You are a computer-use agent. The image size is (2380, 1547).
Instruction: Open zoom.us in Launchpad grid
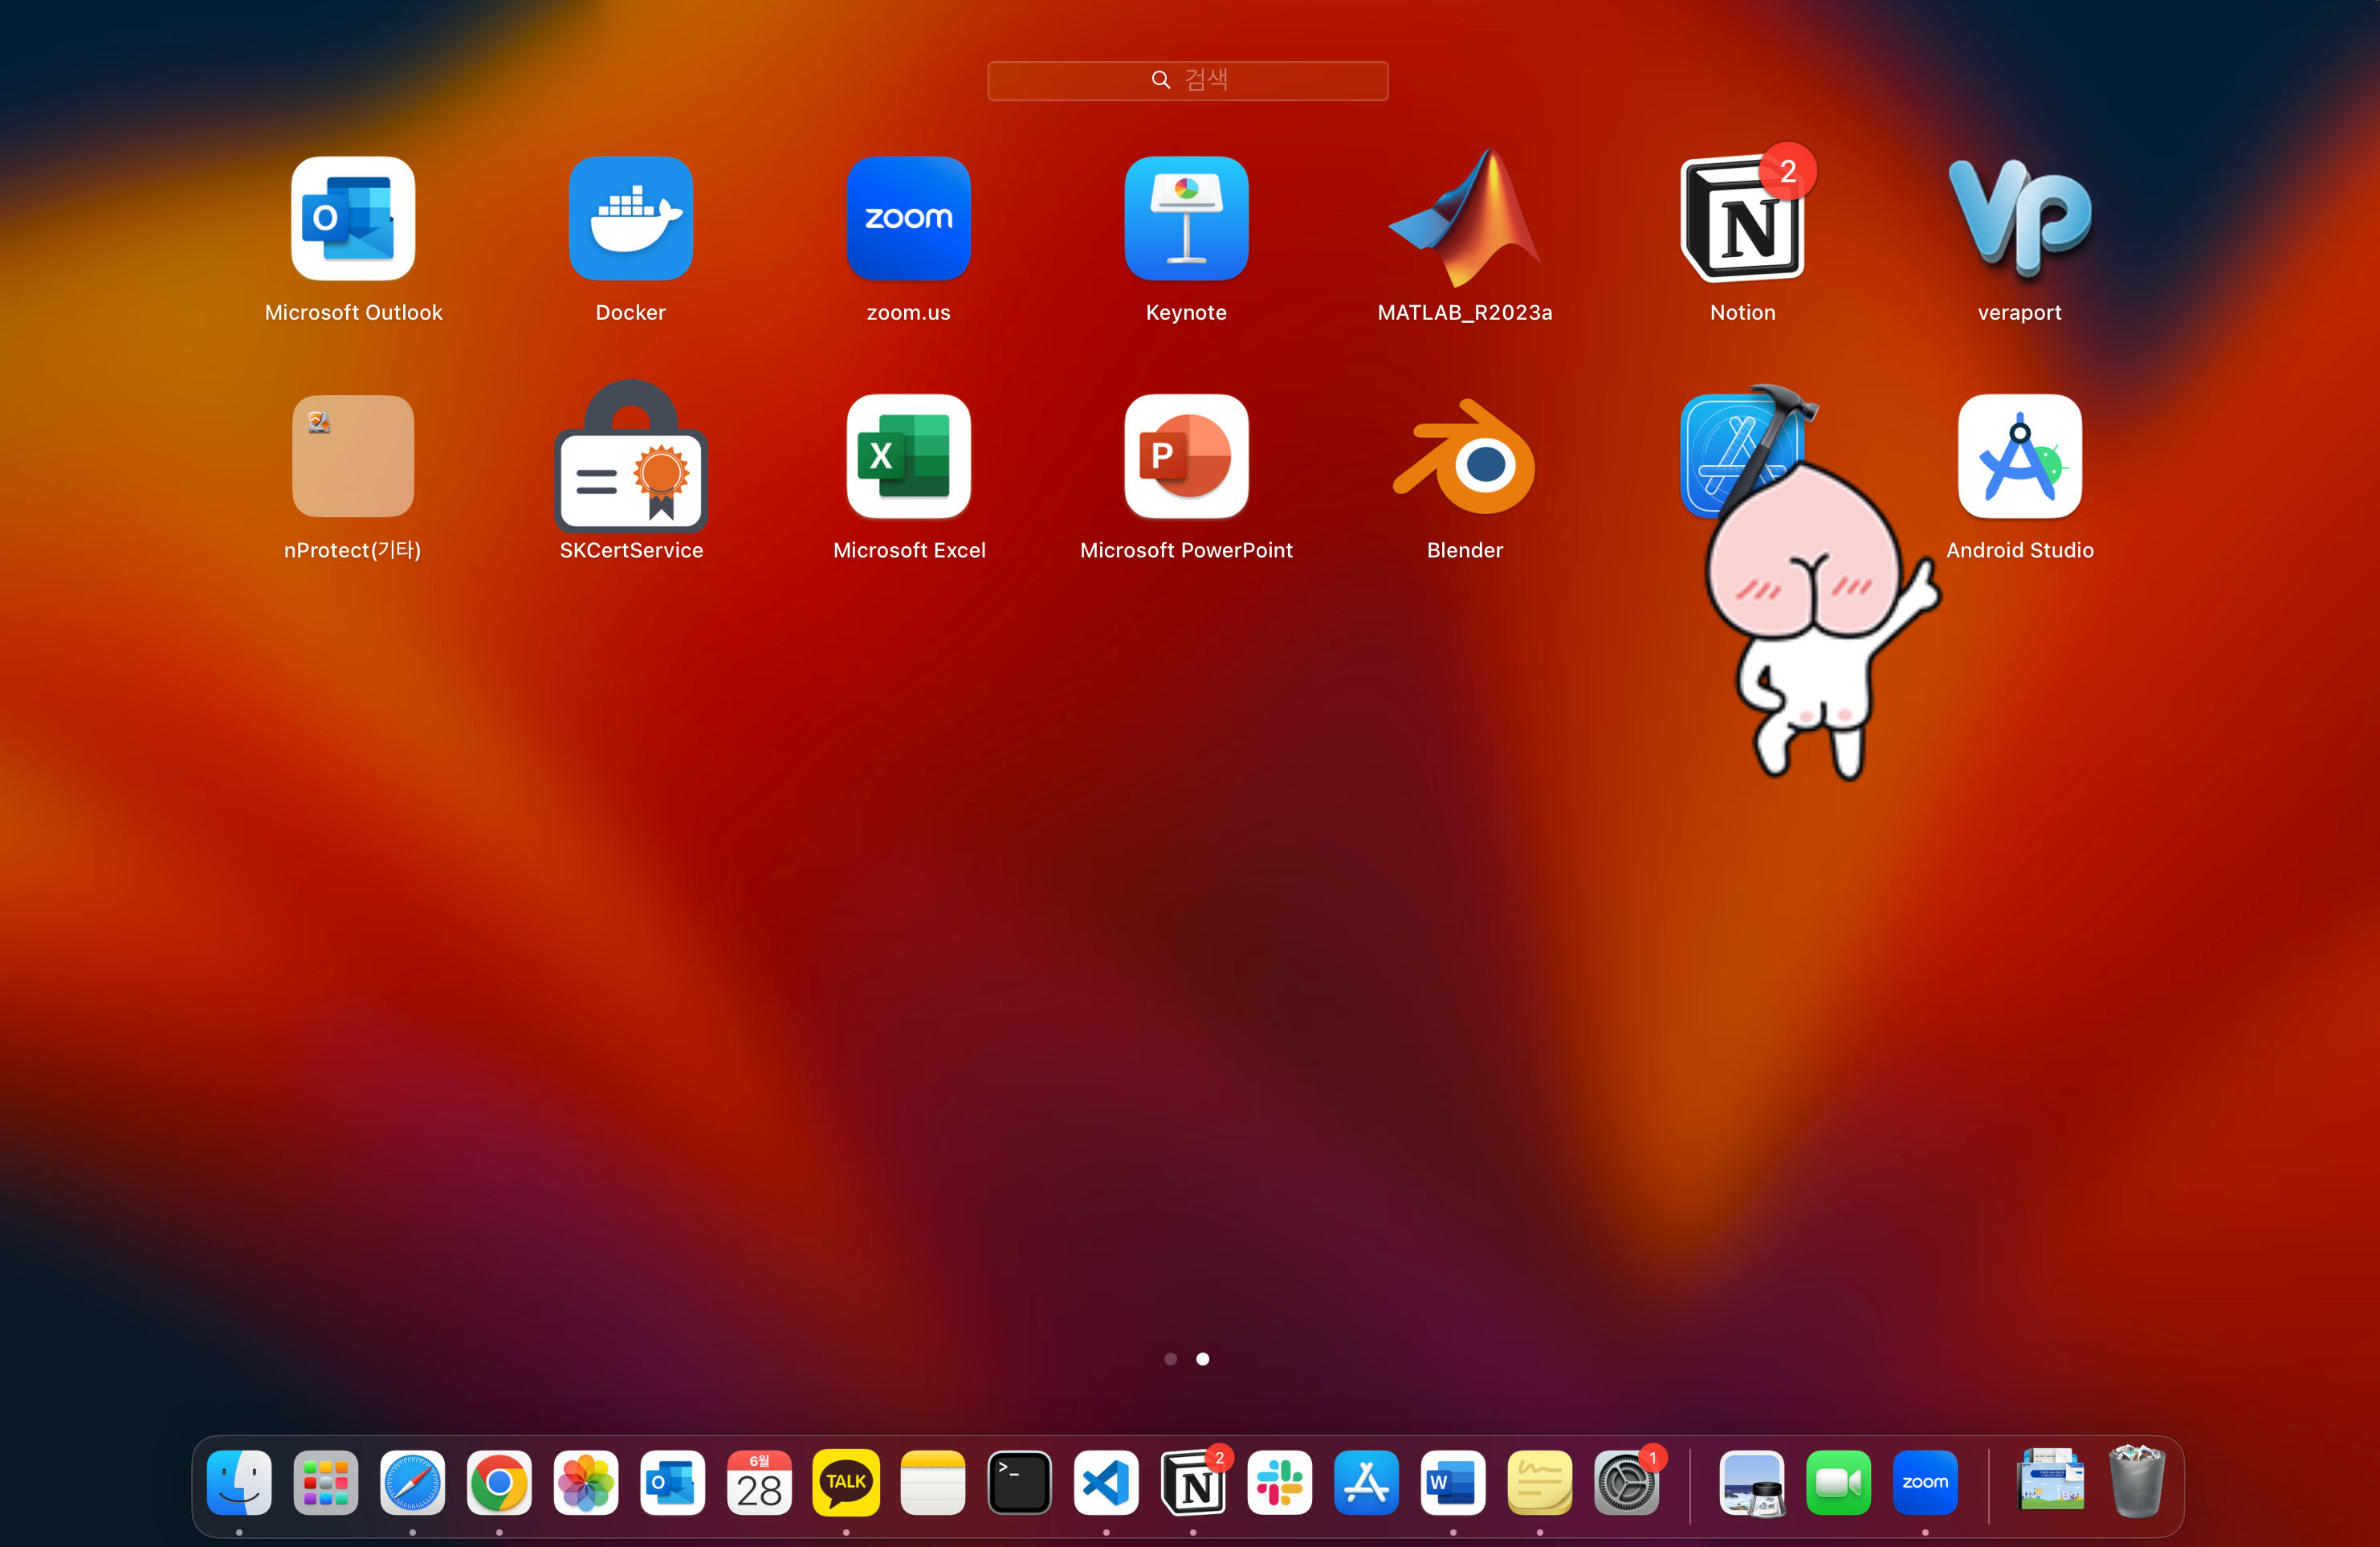(x=908, y=219)
